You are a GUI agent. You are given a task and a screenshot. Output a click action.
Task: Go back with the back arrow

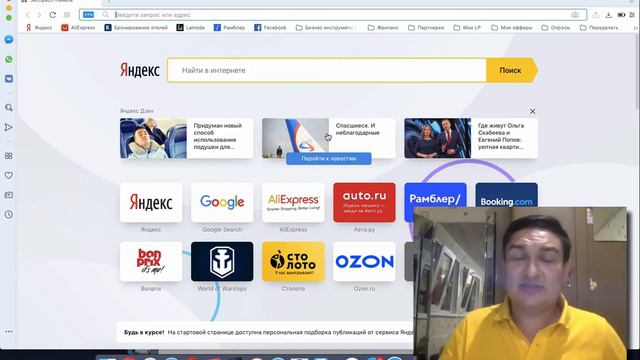[x=28, y=15]
